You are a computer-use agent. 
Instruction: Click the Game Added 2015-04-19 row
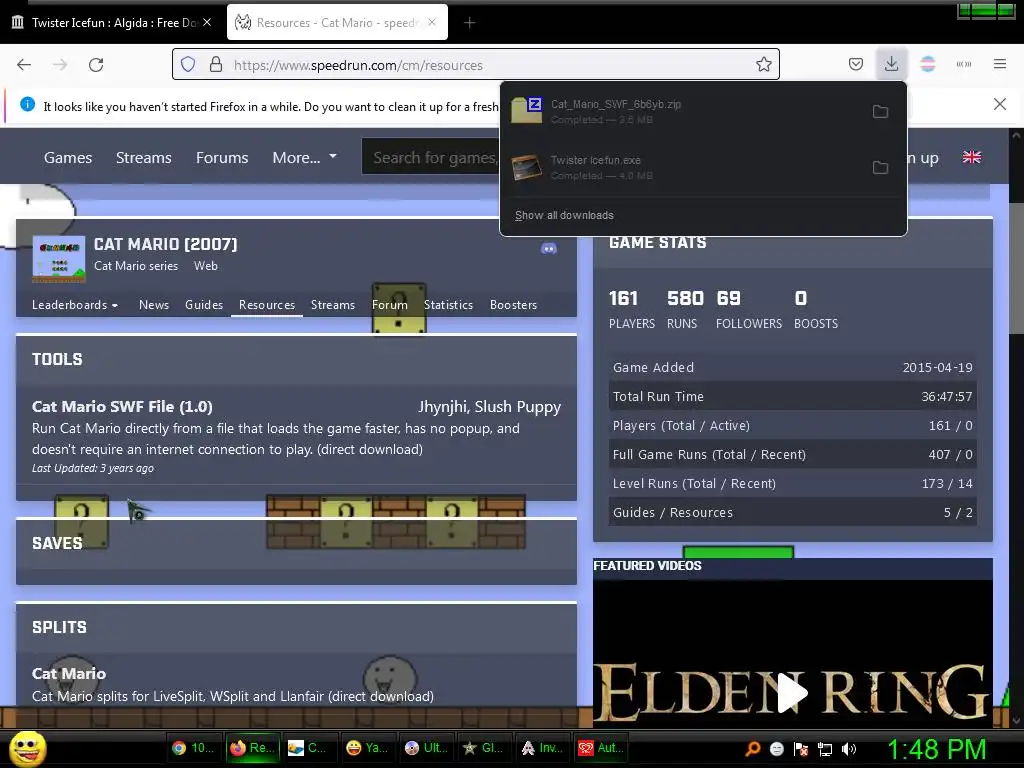tap(792, 368)
